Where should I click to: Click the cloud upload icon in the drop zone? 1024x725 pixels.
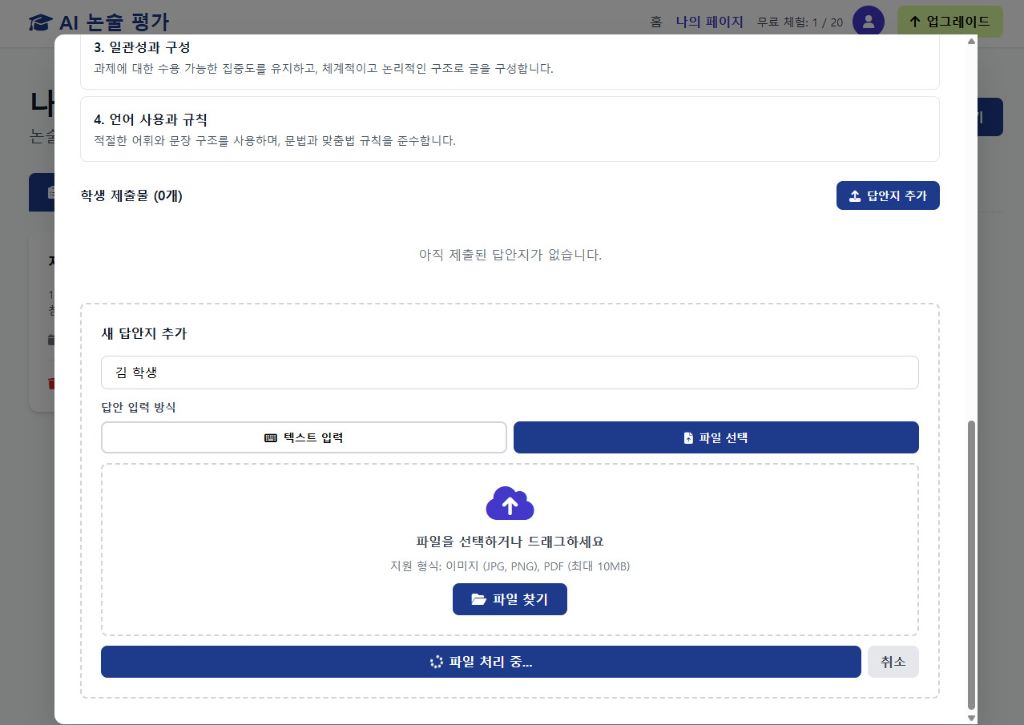click(x=510, y=503)
